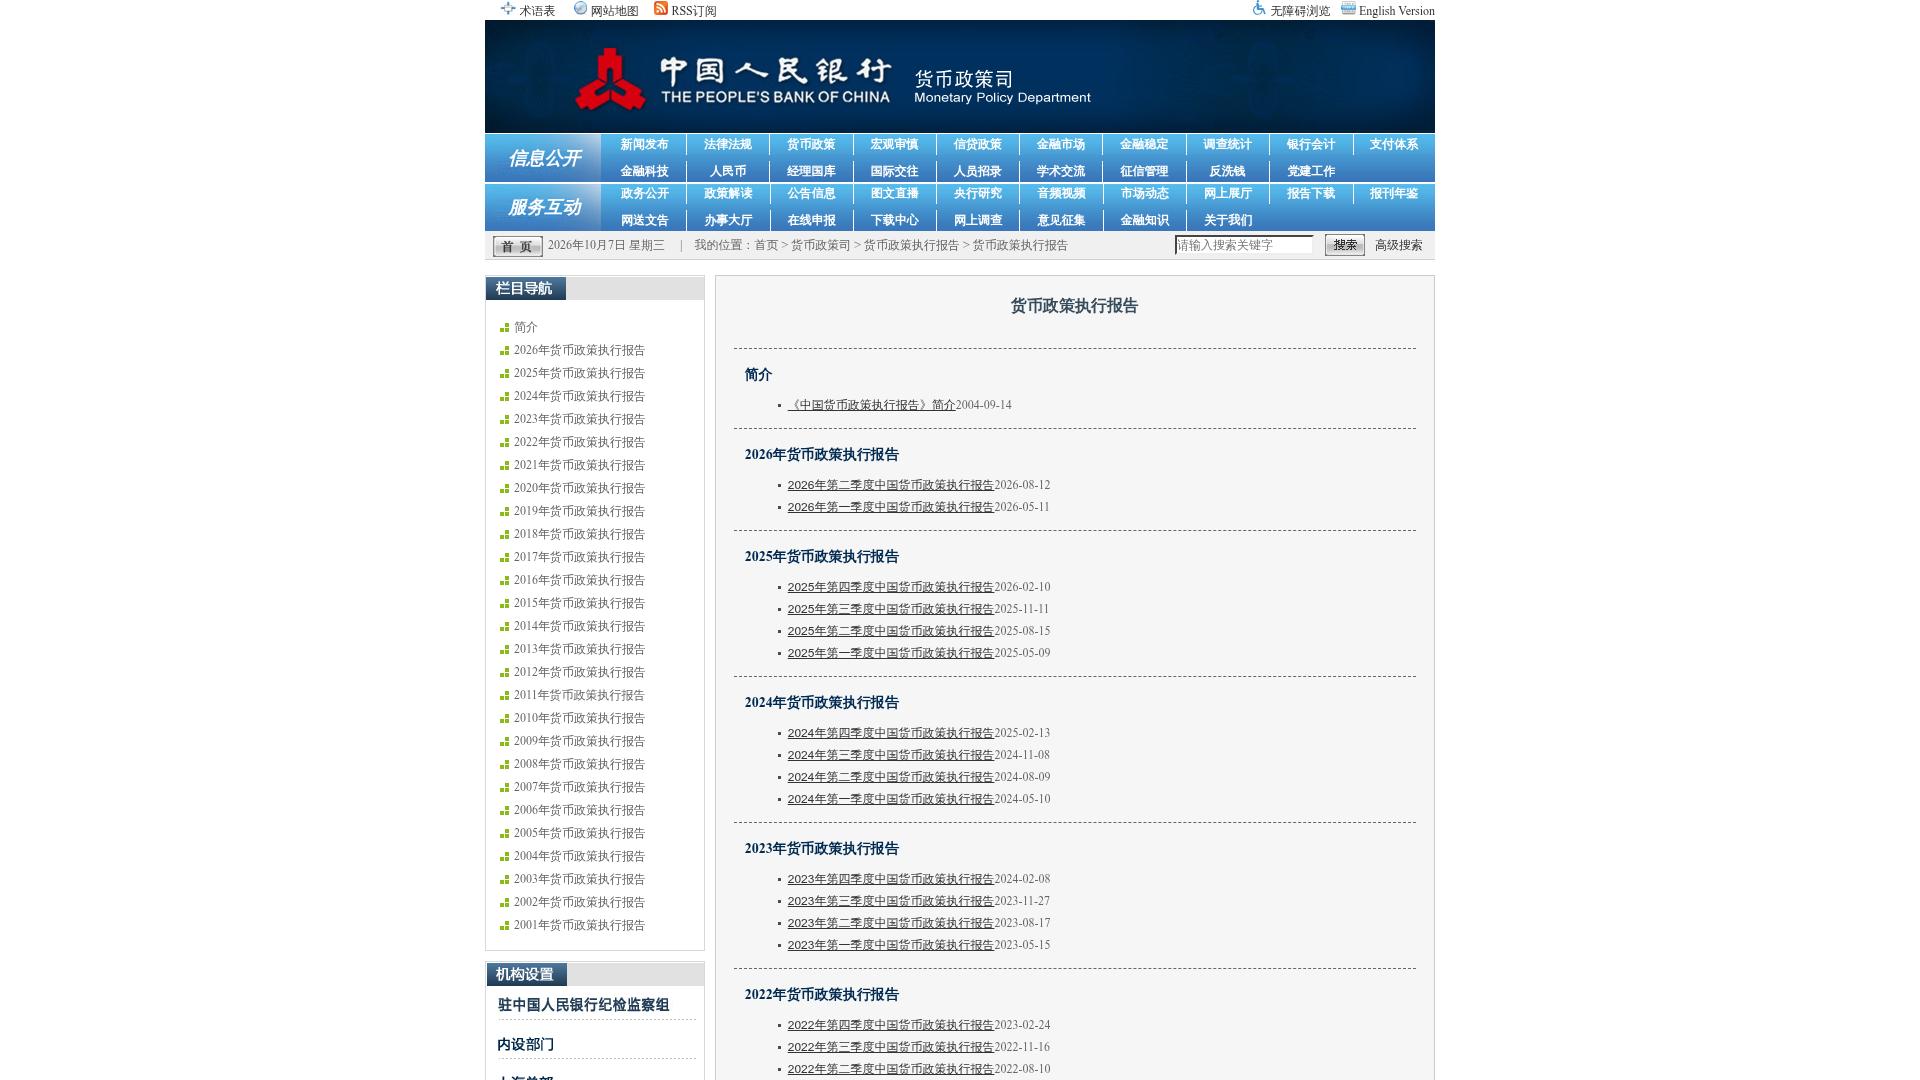Open 2023年第一季度中国货币政策执行报告
This screenshot has width=1920, height=1080.
(890, 946)
